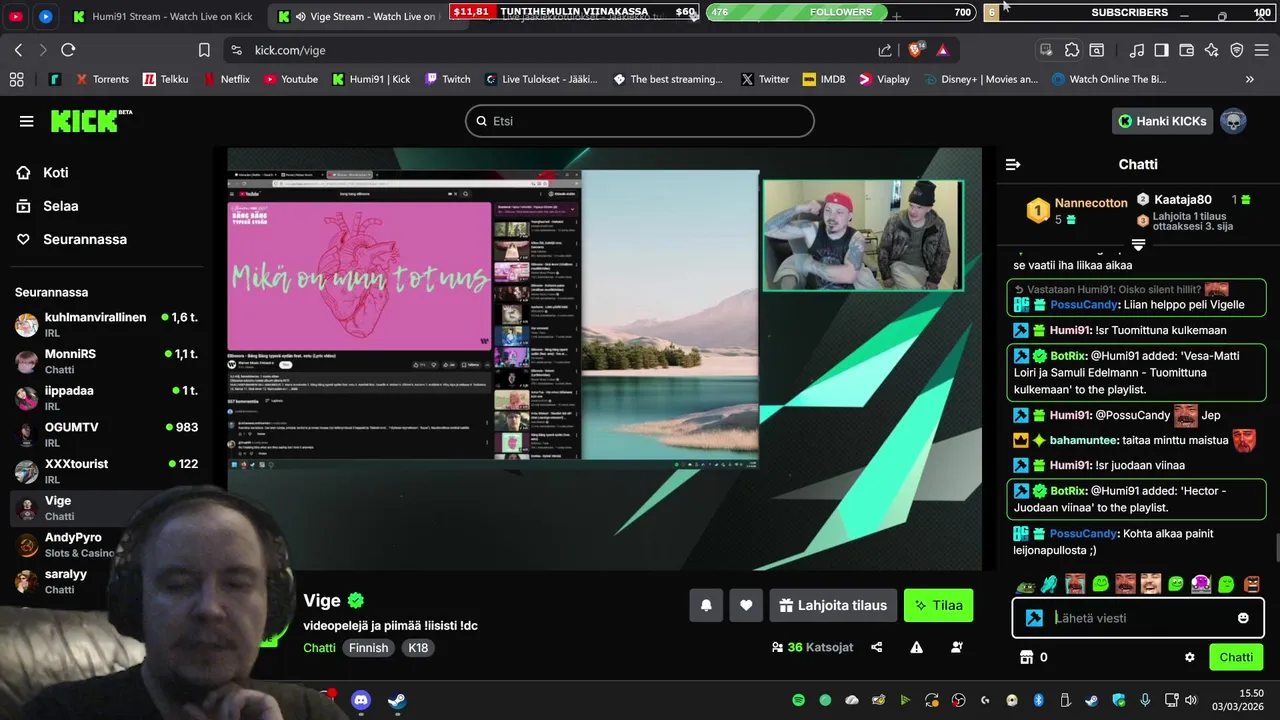Go to Koti in the sidebar
Screen dimensions: 1280x720
pos(43,172)
